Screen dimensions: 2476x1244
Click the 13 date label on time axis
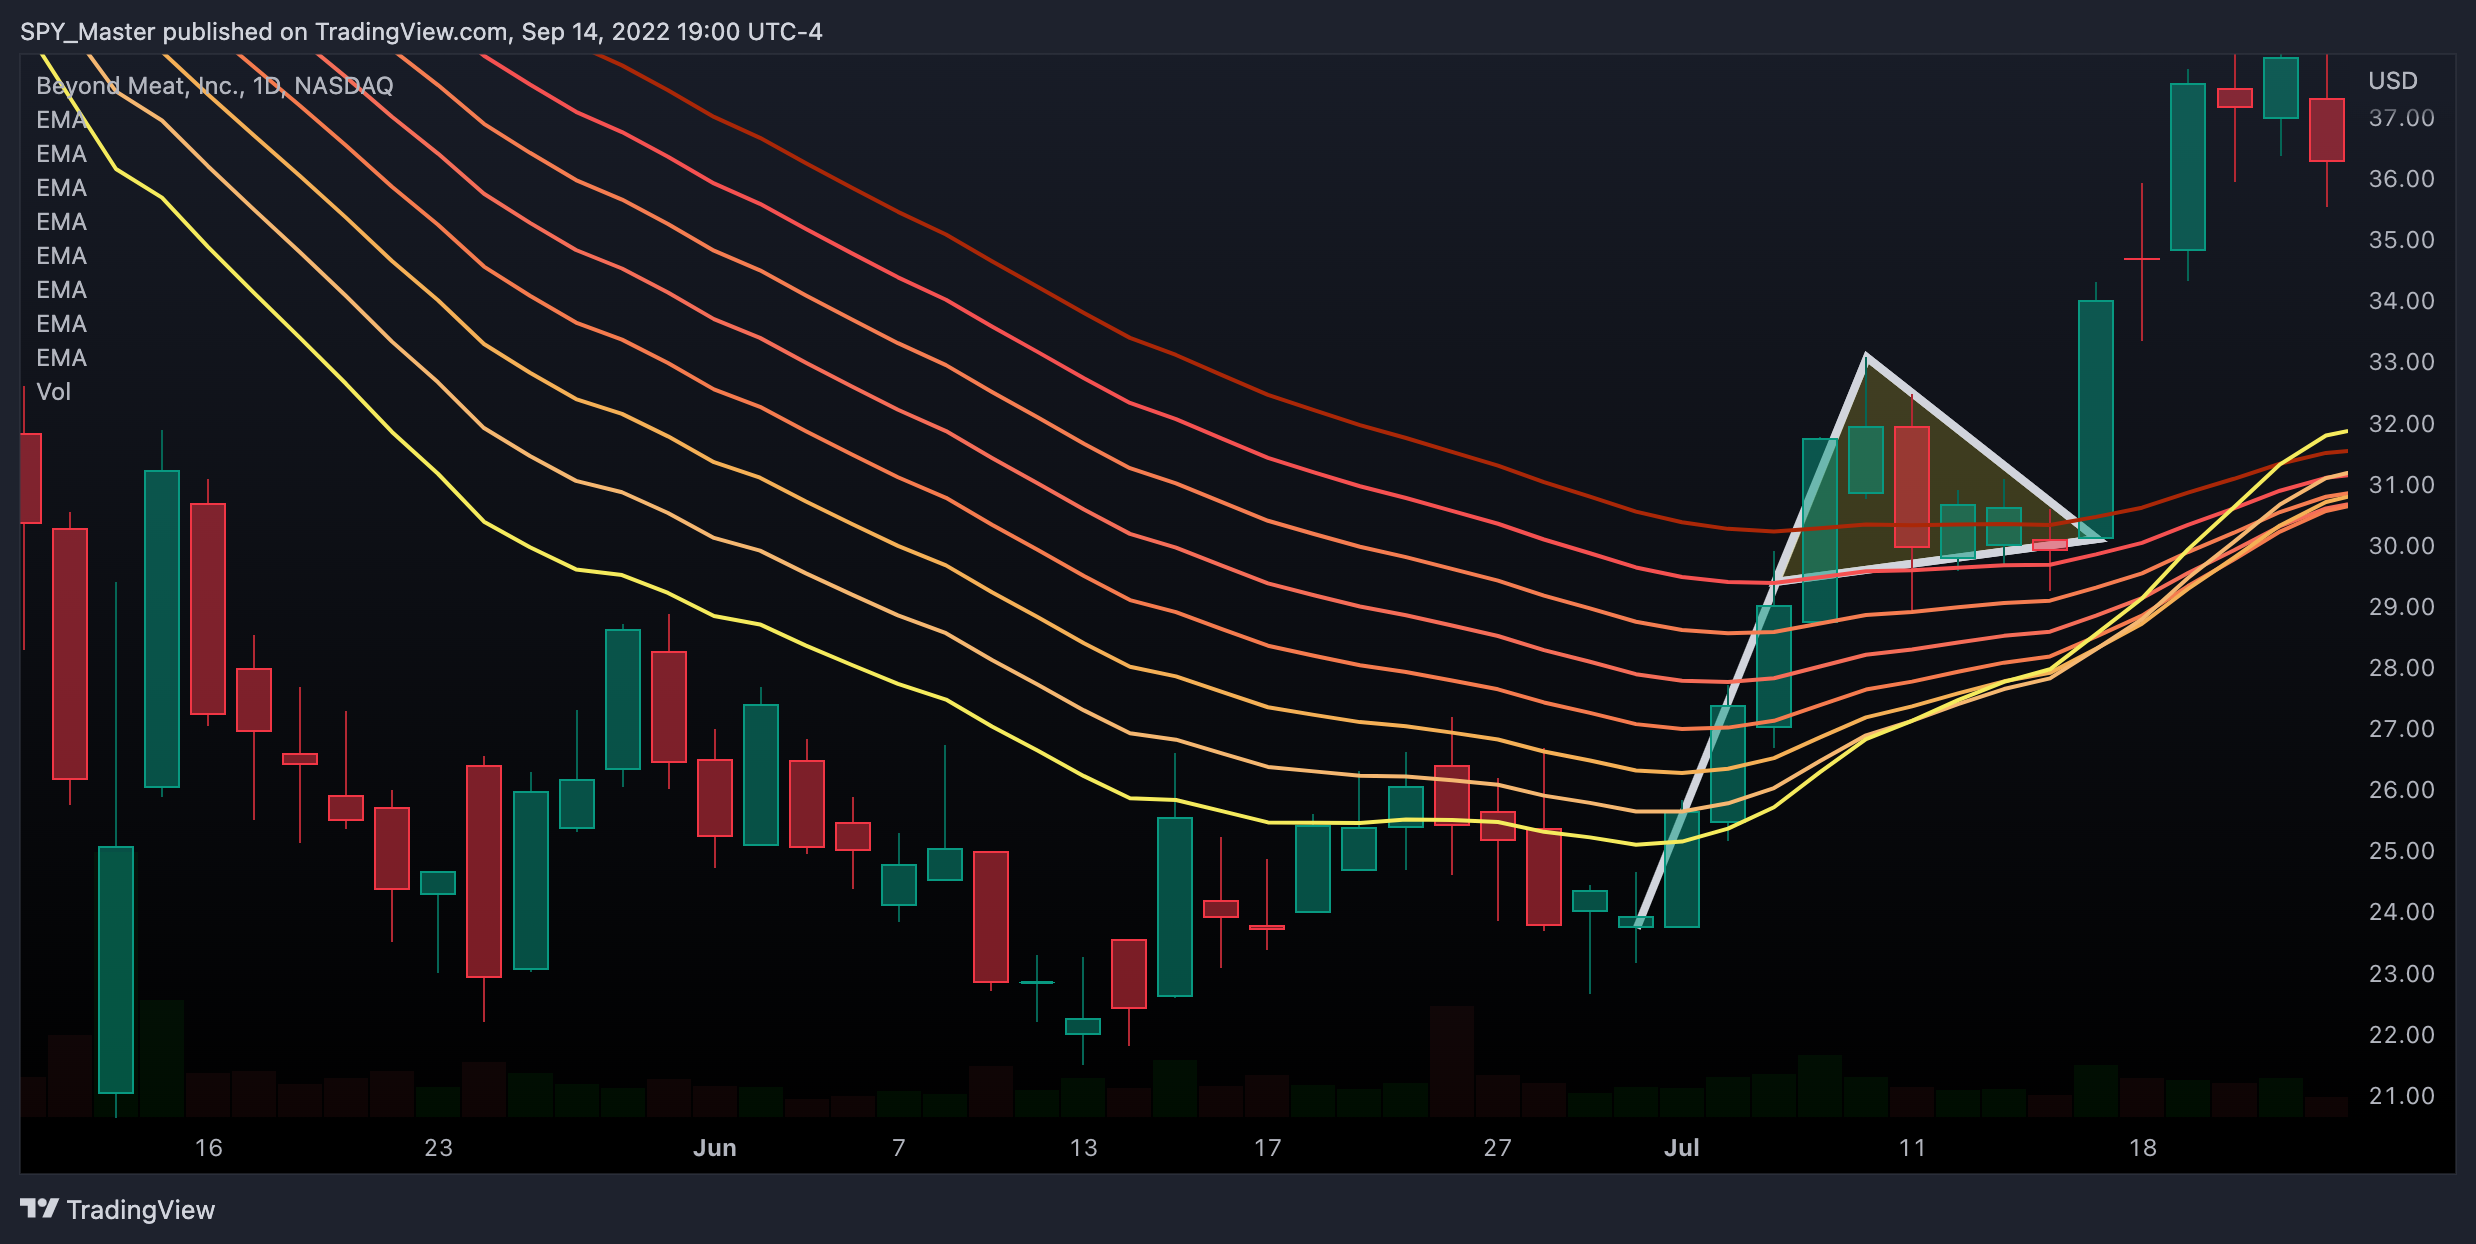(x=1084, y=1148)
